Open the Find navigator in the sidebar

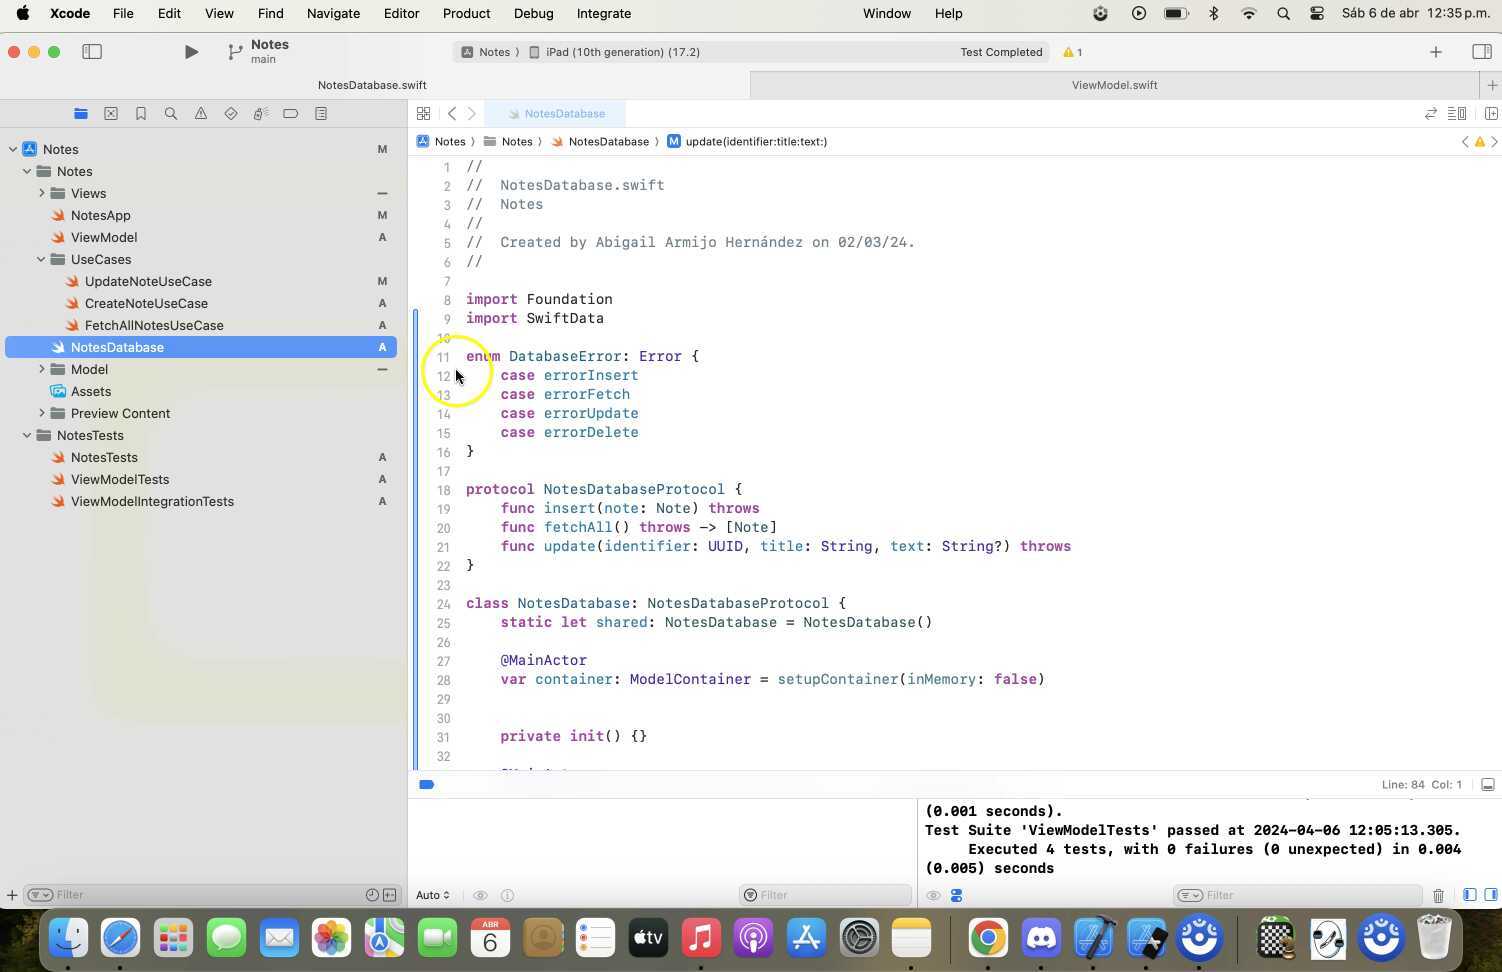171,113
